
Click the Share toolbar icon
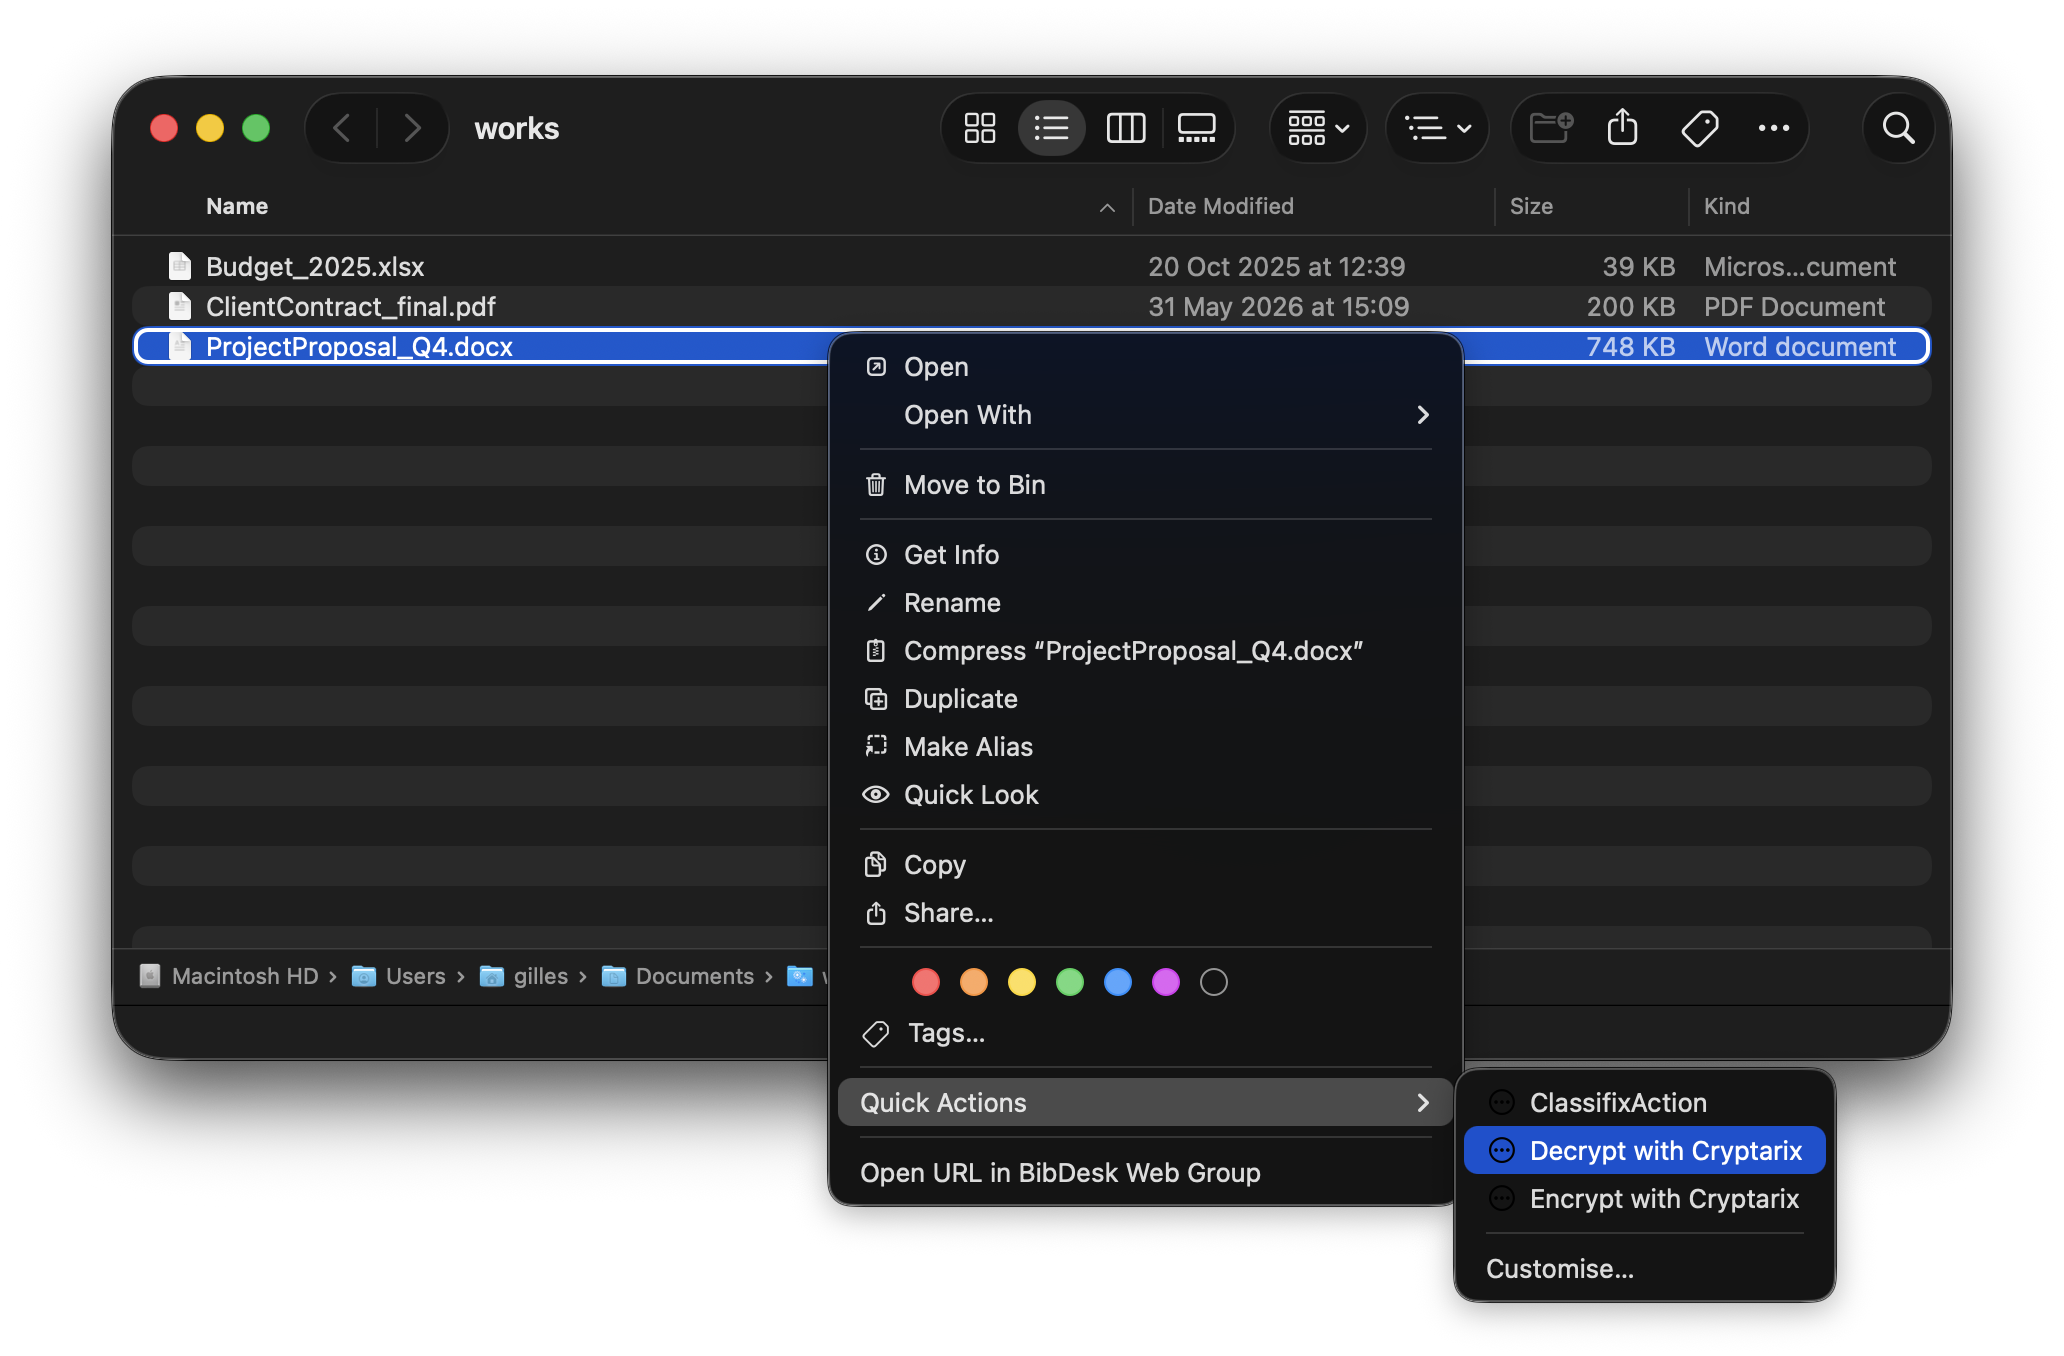1622,128
